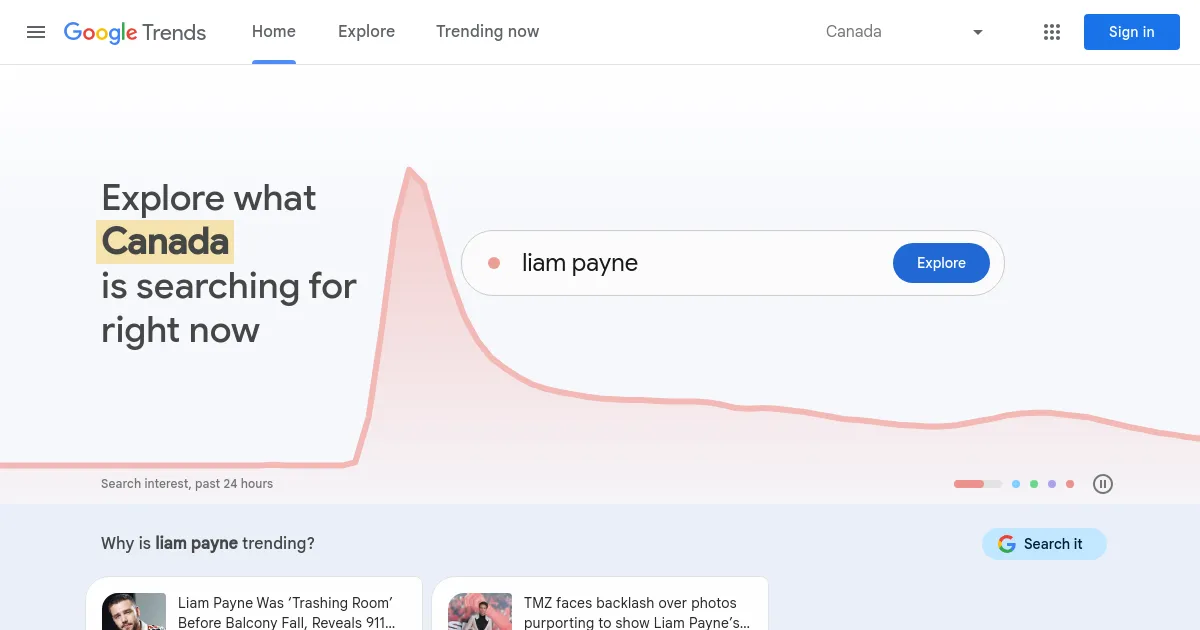Select the Home menu item
1200x630 pixels.
coord(273,31)
